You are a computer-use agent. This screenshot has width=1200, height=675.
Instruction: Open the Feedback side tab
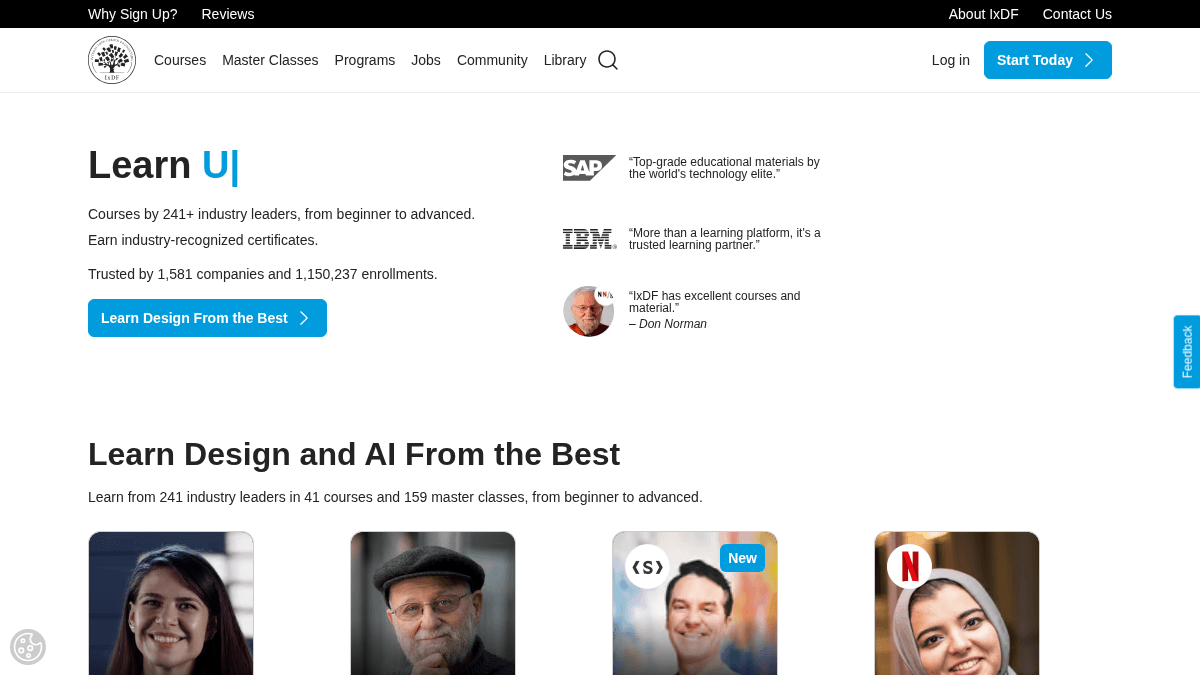tap(1187, 352)
